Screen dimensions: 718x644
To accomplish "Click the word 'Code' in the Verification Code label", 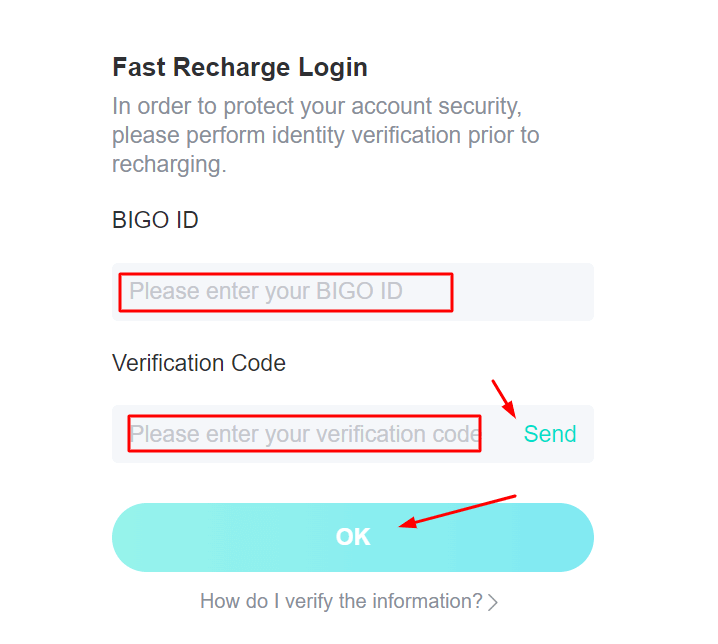I will 260,363.
